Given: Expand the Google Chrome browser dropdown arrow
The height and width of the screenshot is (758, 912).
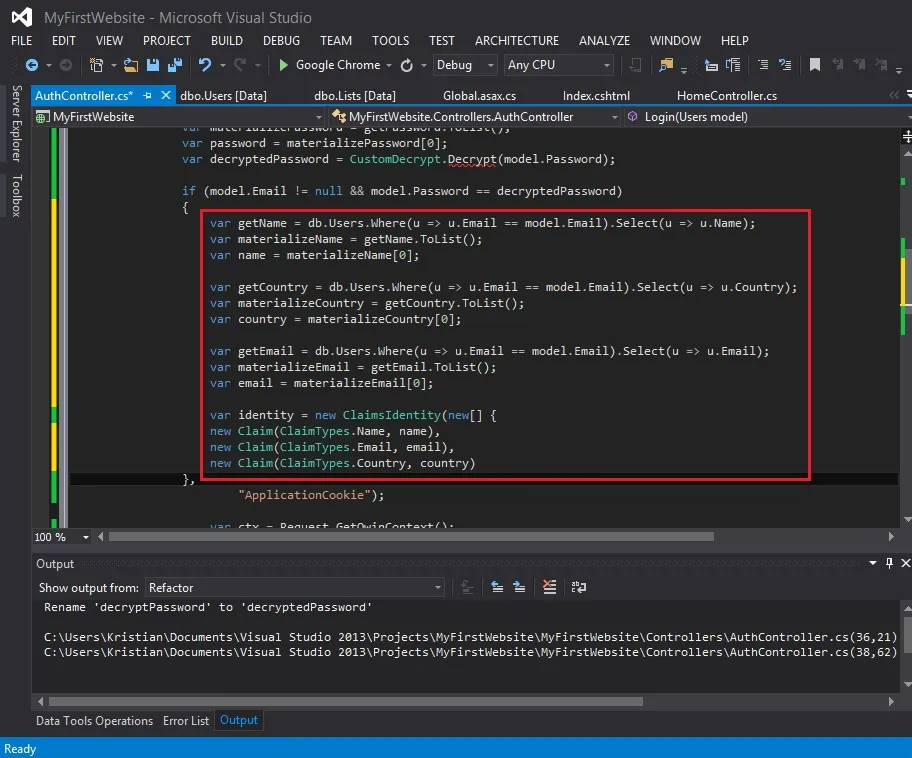Looking at the screenshot, I should tap(389, 65).
